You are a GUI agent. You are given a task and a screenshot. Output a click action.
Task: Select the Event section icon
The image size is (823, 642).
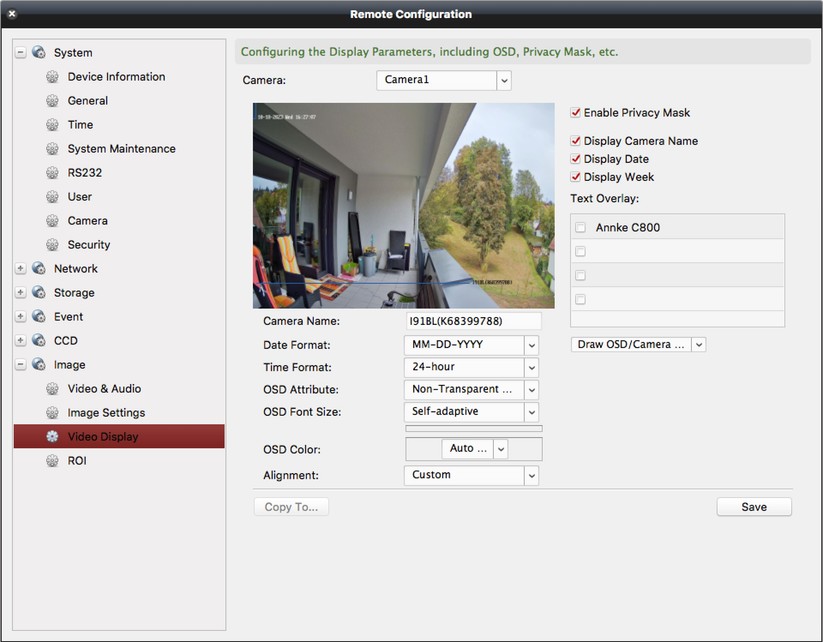coord(38,316)
